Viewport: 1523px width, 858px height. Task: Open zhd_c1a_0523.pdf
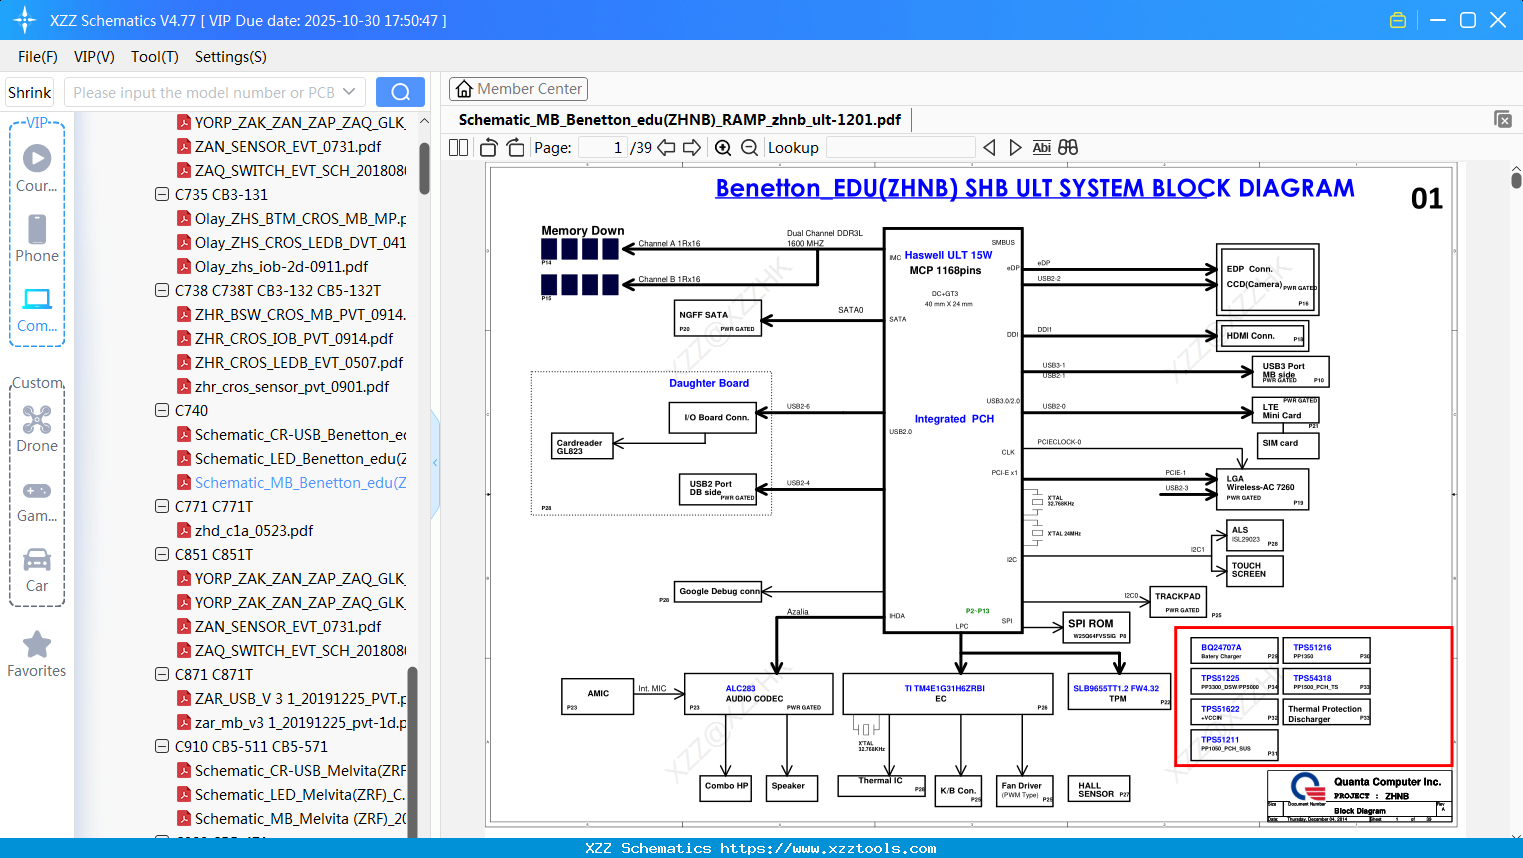click(x=254, y=530)
